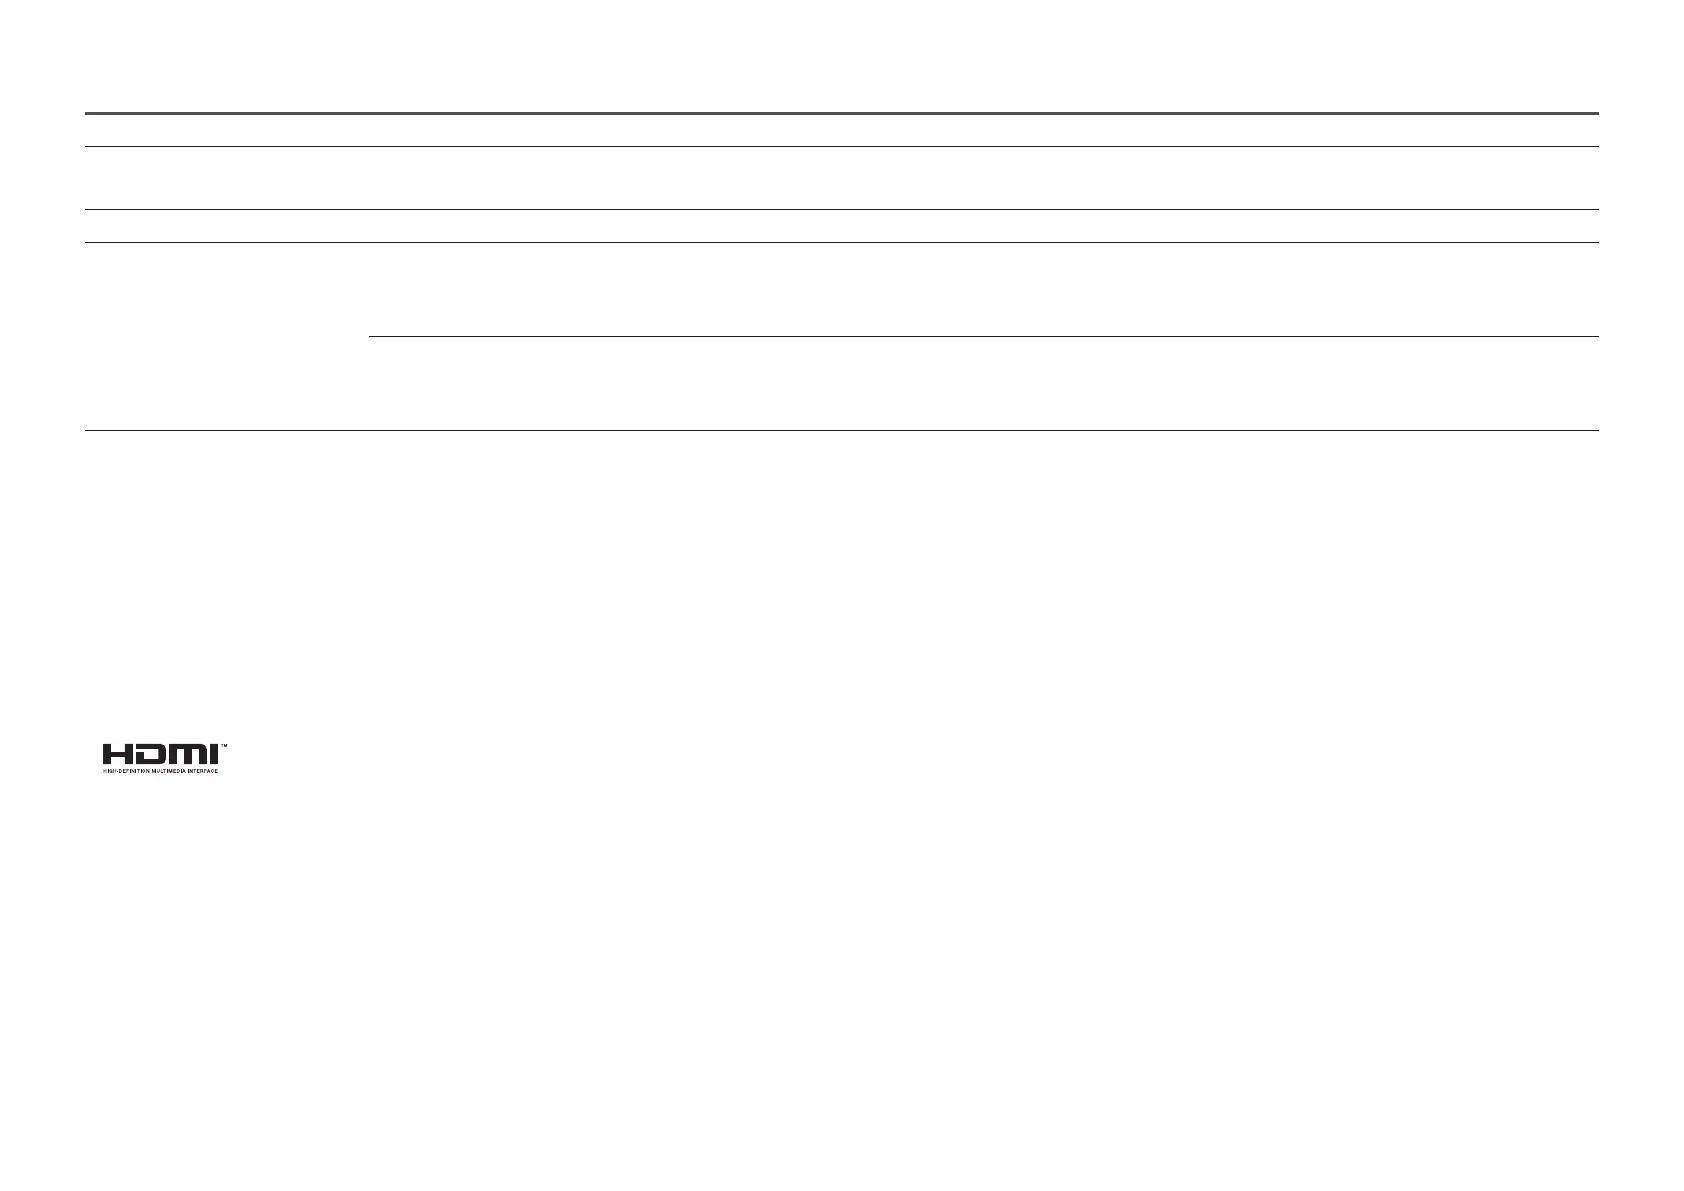
Task: Click the thick top border of table
Action: tap(841, 114)
